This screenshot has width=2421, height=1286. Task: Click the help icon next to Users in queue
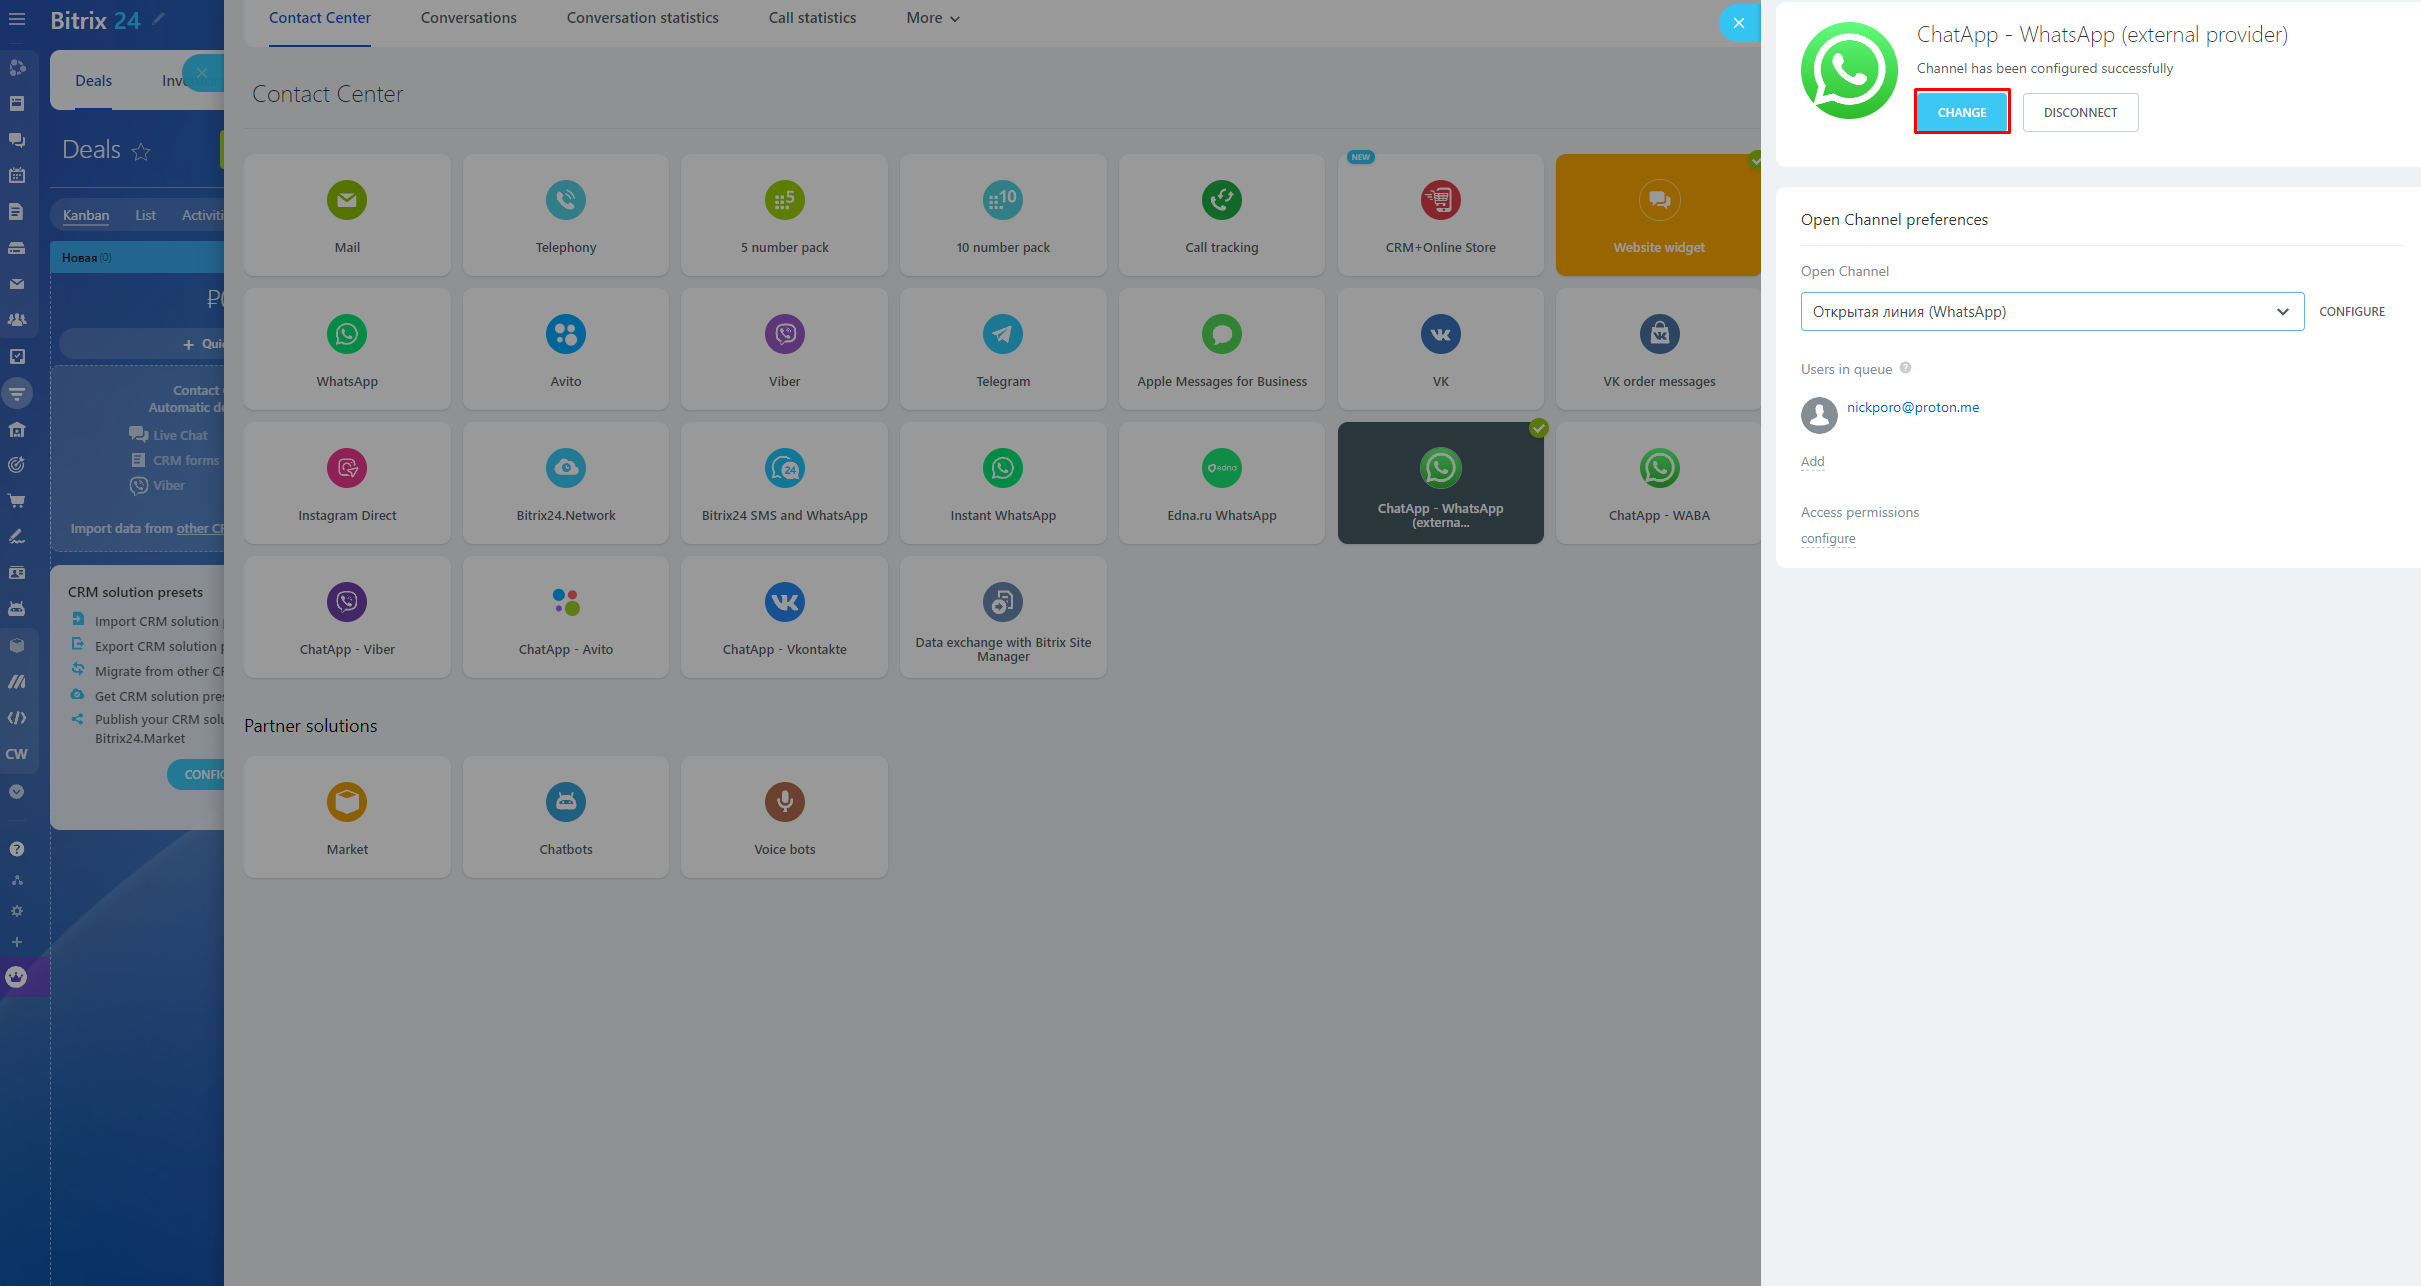1905,368
